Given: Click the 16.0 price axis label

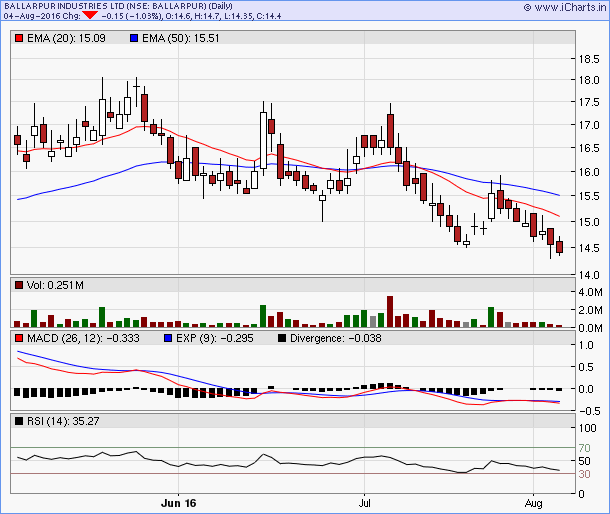Looking at the screenshot, I should click(589, 172).
